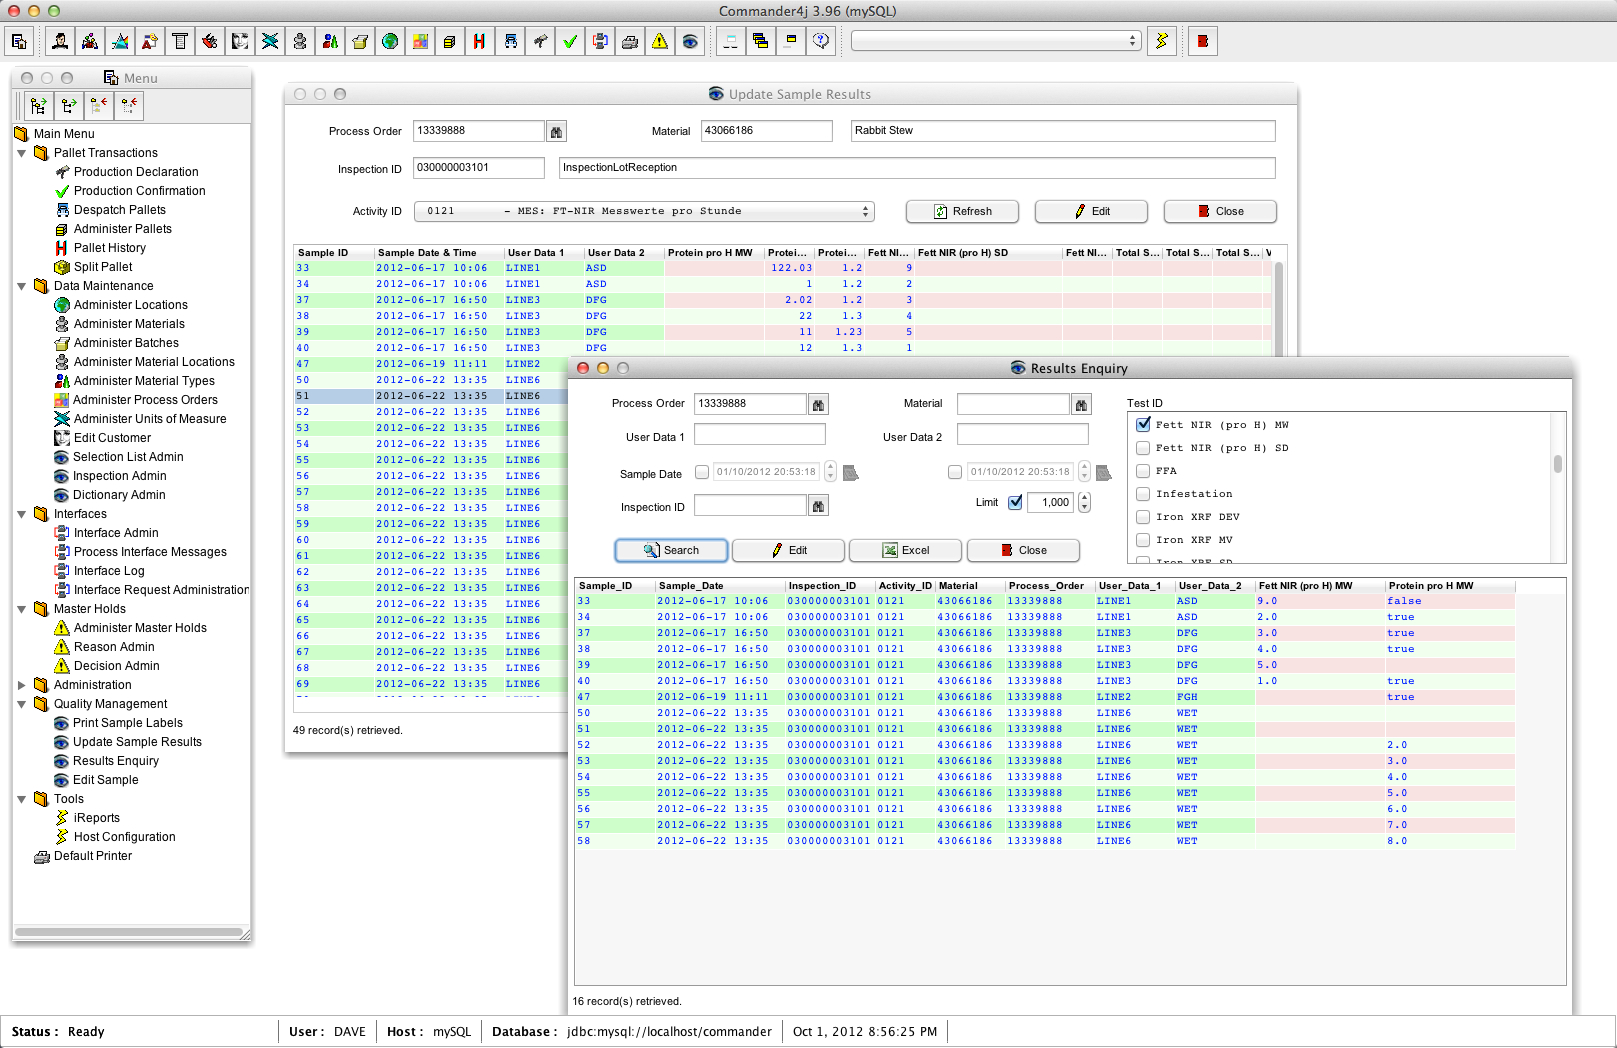Click the green checkmark toolbar icon
The height and width of the screenshot is (1048, 1617).
pyautogui.click(x=570, y=41)
